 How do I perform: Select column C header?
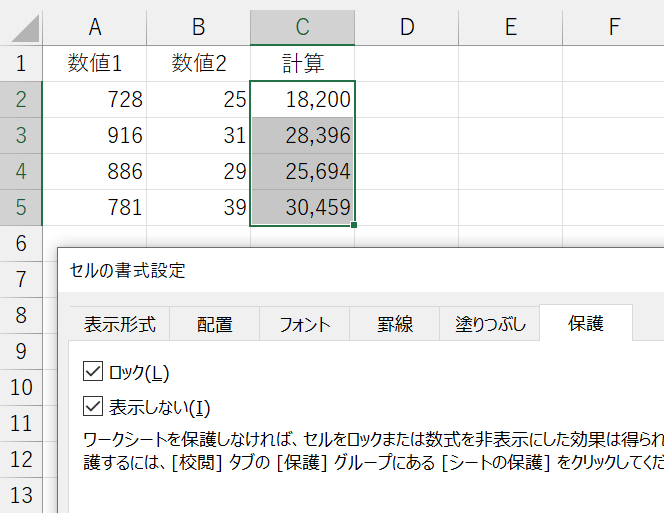(x=302, y=27)
